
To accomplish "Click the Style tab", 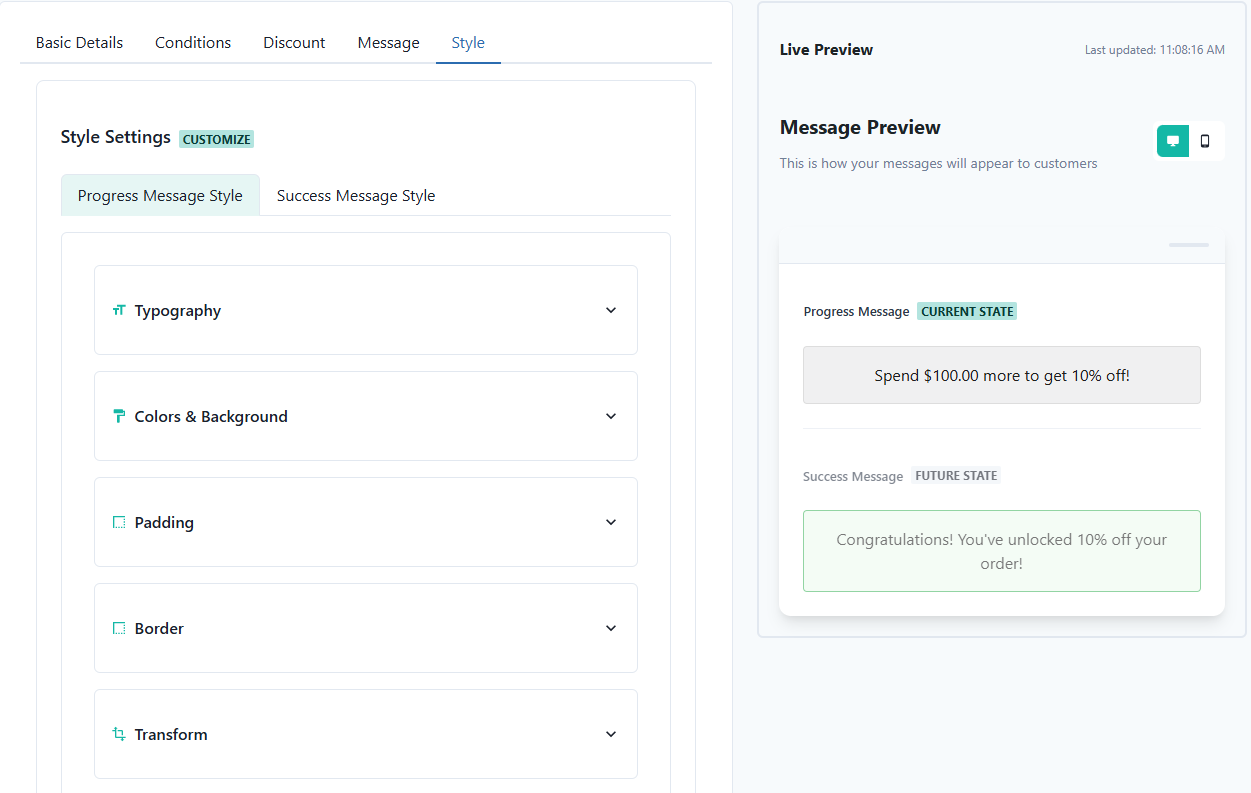I will [x=468, y=43].
